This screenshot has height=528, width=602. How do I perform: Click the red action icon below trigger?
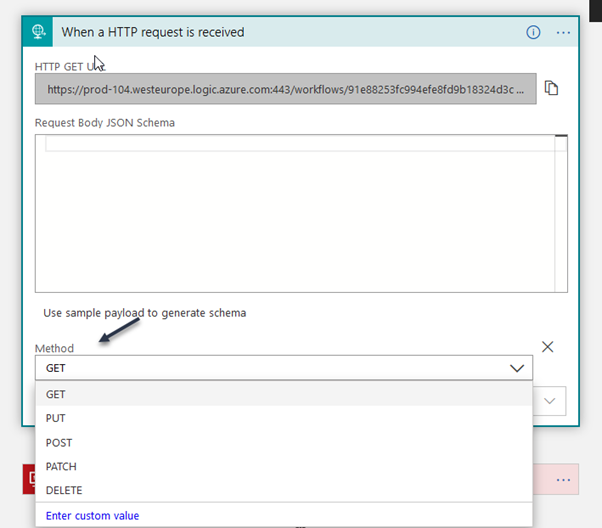point(29,480)
